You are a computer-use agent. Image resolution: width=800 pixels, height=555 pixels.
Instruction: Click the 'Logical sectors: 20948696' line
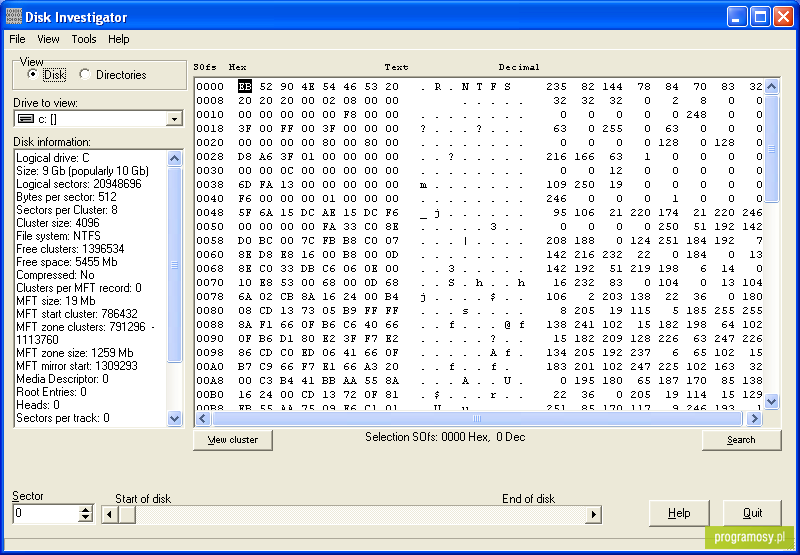coord(79,184)
